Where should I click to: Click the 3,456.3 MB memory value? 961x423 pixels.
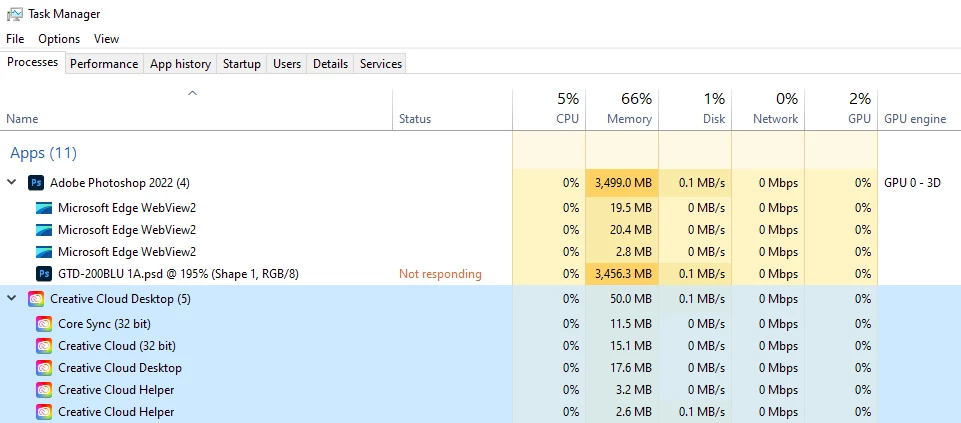(623, 274)
